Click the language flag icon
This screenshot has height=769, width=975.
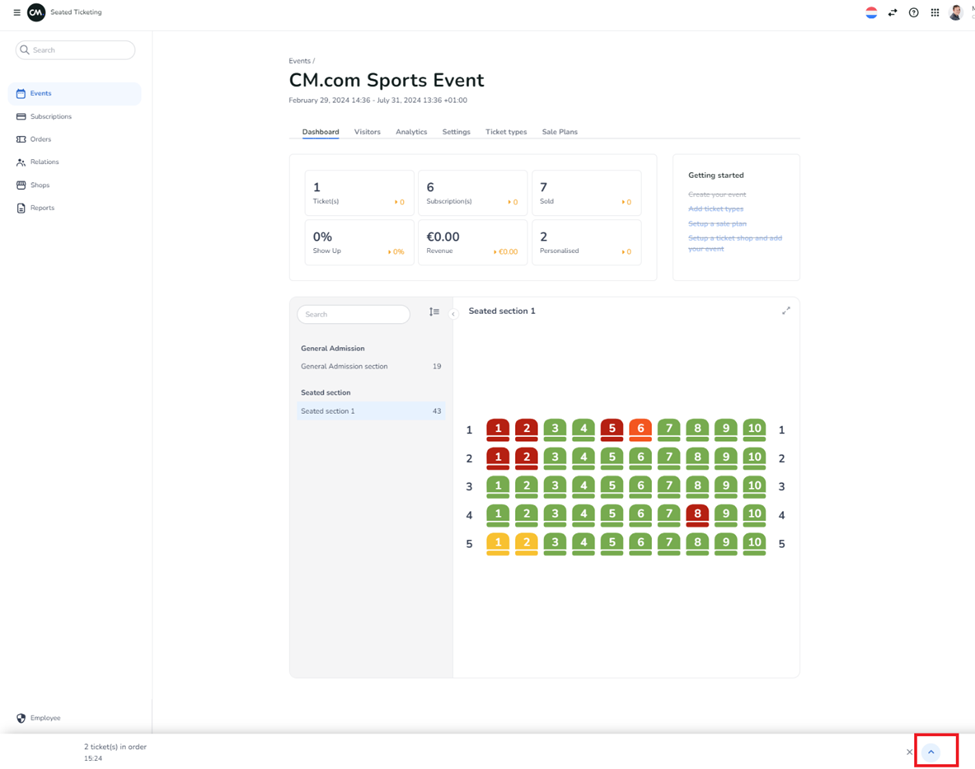click(x=871, y=13)
